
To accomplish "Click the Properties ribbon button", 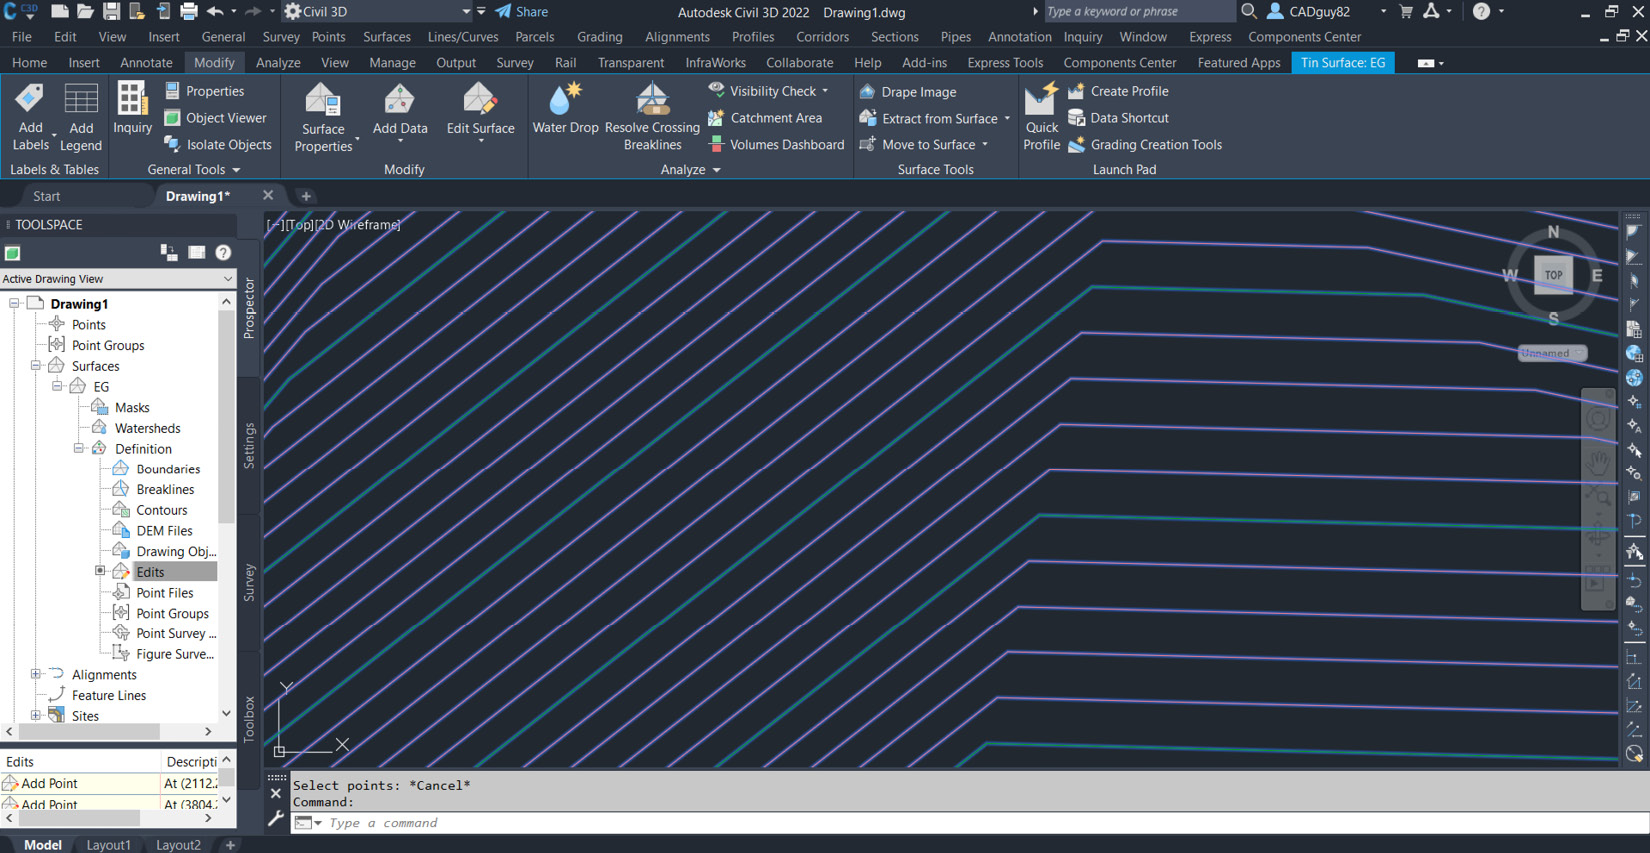I will (x=204, y=91).
